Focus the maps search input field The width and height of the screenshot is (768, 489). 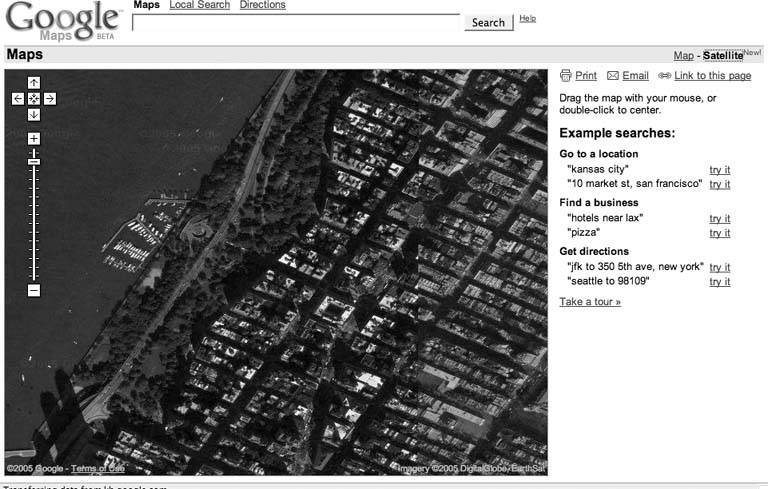(x=296, y=23)
